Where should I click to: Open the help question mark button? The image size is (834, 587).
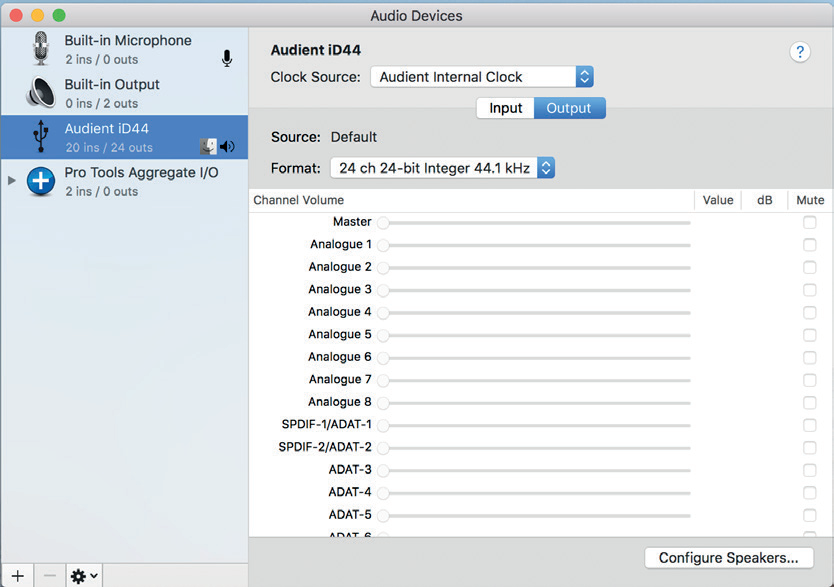click(799, 52)
